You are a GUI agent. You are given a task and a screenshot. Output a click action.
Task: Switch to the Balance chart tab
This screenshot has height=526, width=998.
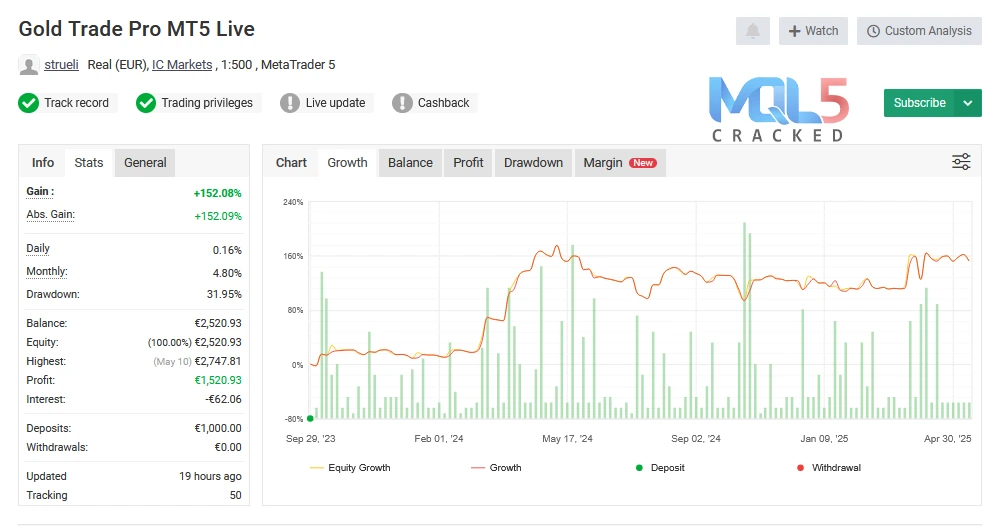[411, 162]
